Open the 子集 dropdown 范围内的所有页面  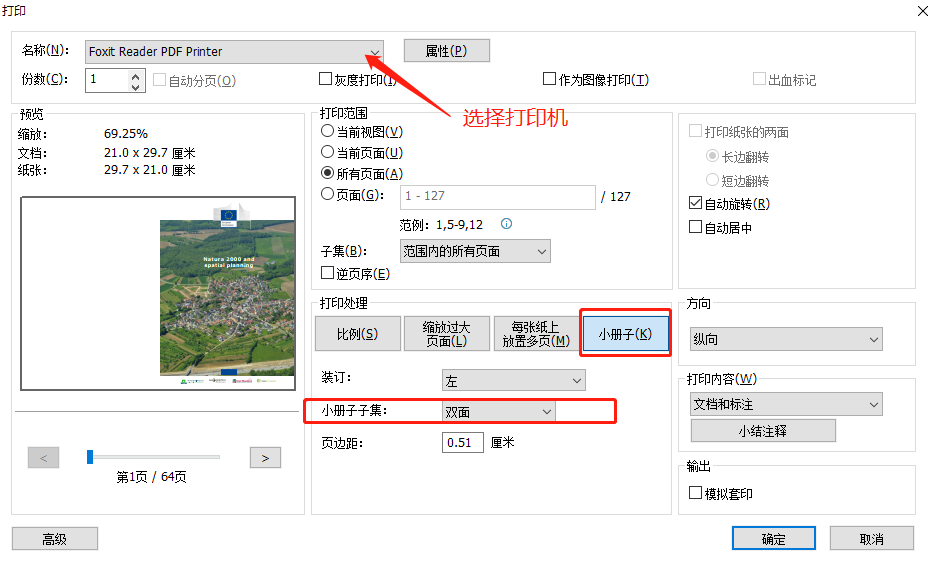pos(475,251)
